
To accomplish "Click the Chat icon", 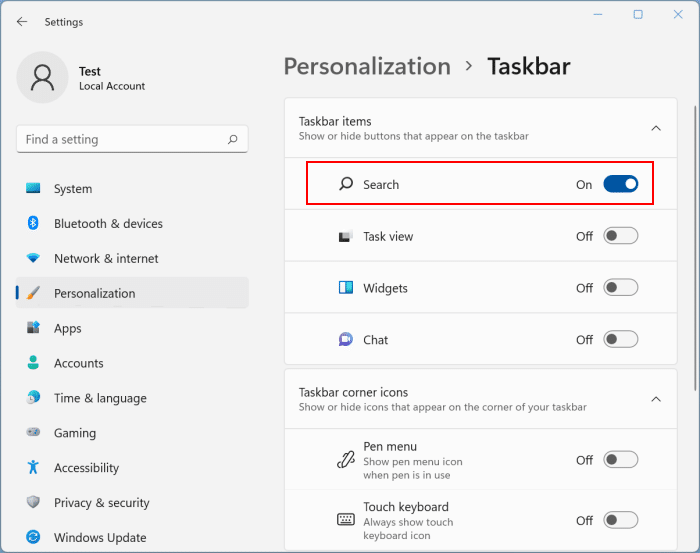I will pos(346,340).
